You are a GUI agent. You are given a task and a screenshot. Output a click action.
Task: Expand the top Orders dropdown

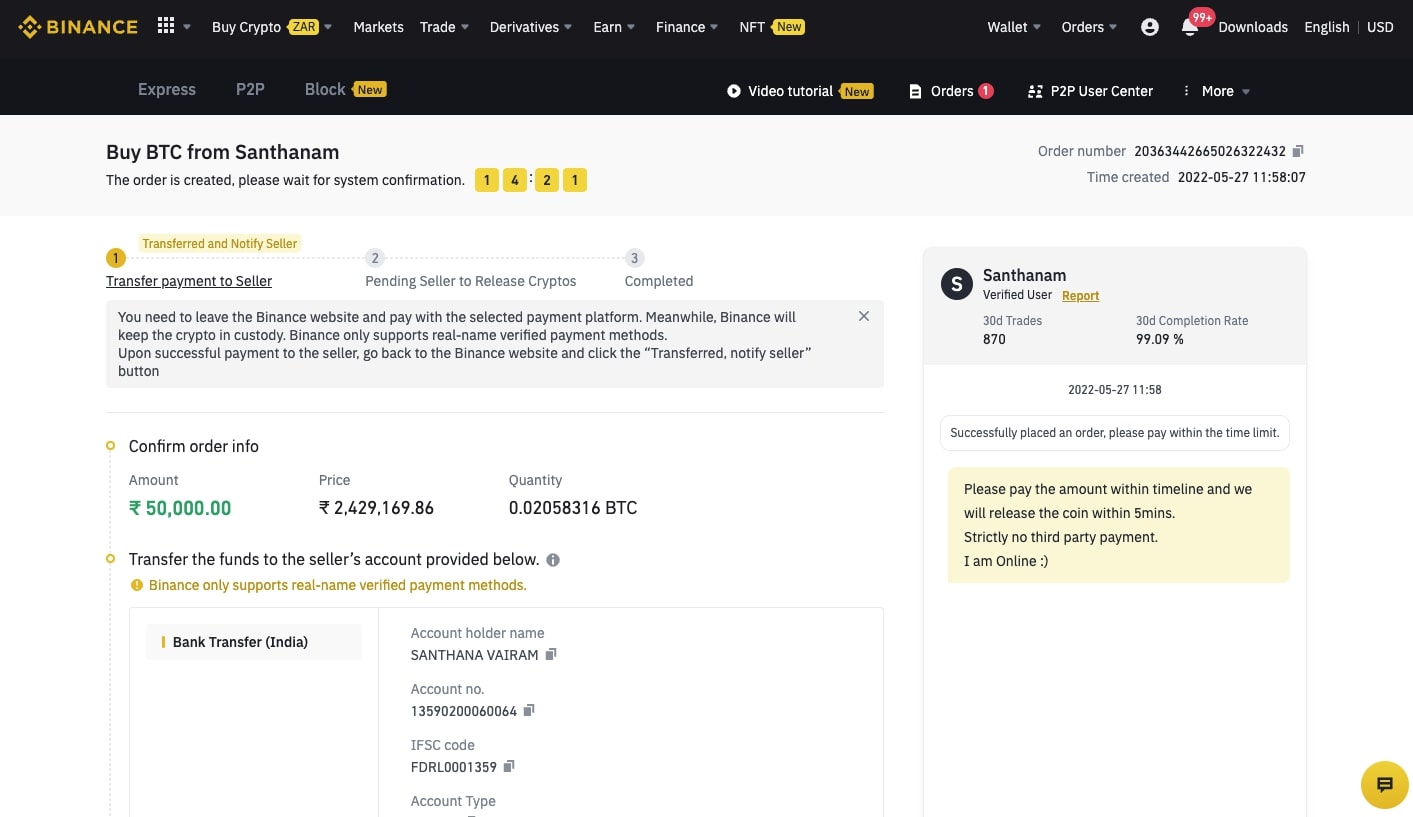coord(1089,27)
